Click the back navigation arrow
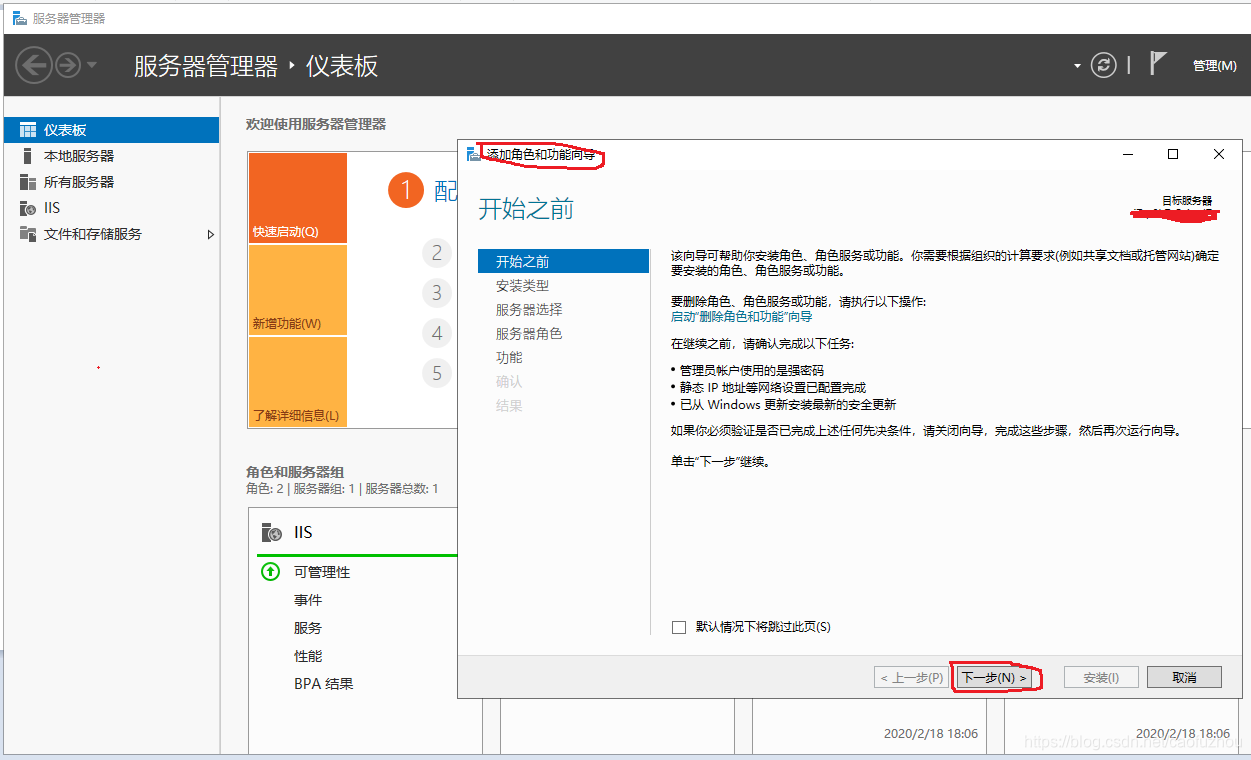Viewport: 1251px width, 760px height. (33, 65)
